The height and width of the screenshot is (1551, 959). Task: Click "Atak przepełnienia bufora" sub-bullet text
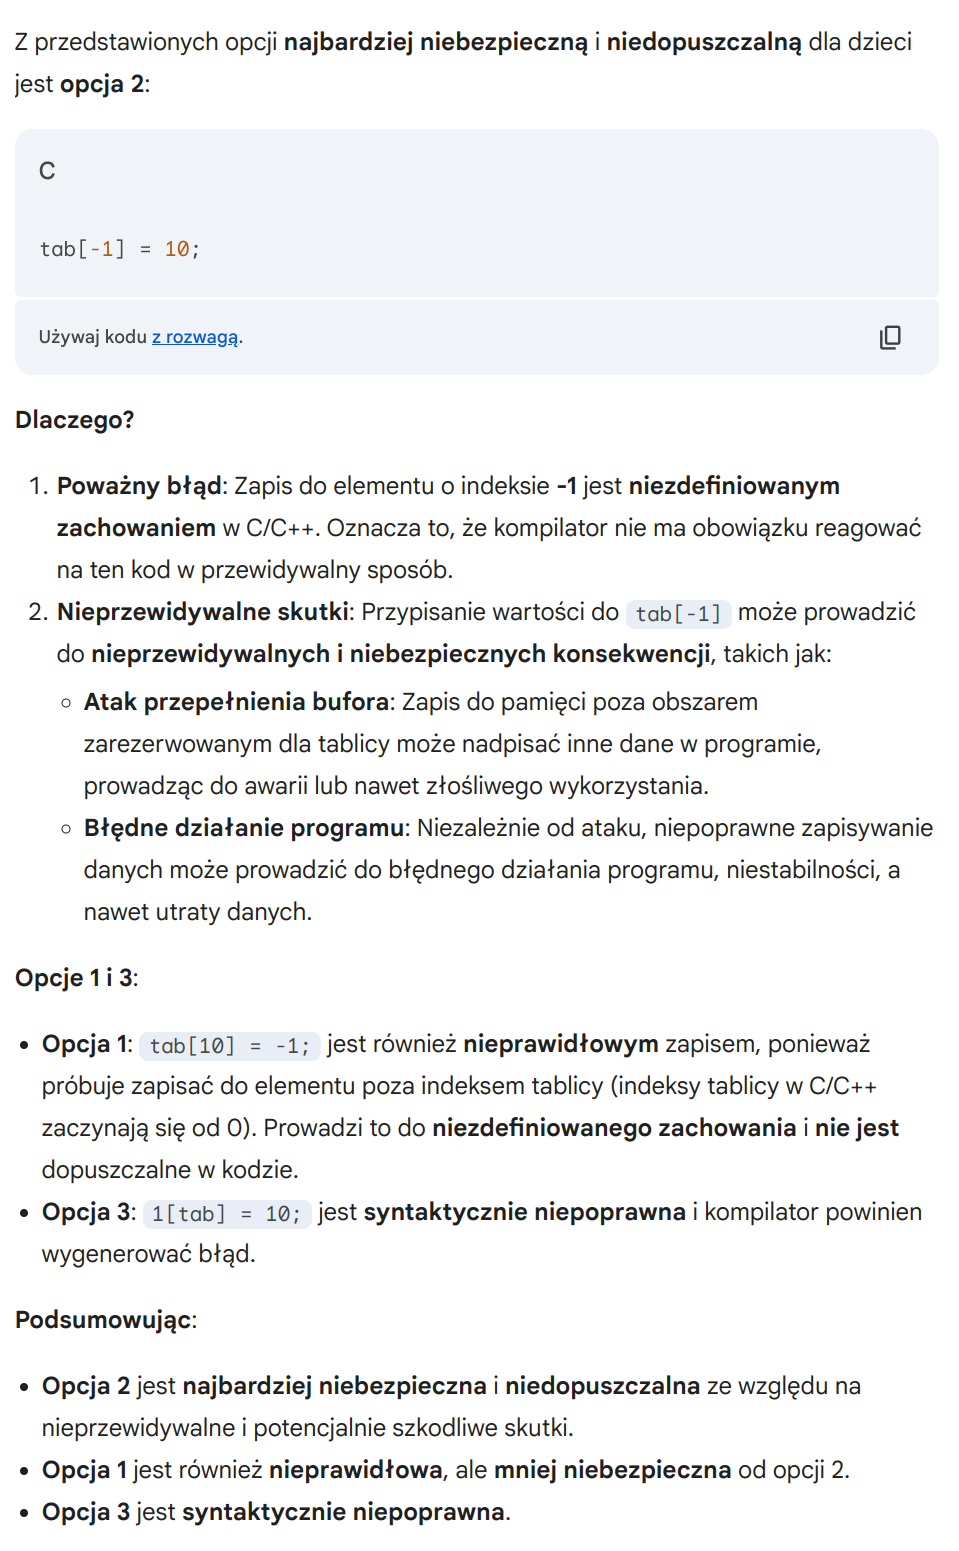pos(236,702)
